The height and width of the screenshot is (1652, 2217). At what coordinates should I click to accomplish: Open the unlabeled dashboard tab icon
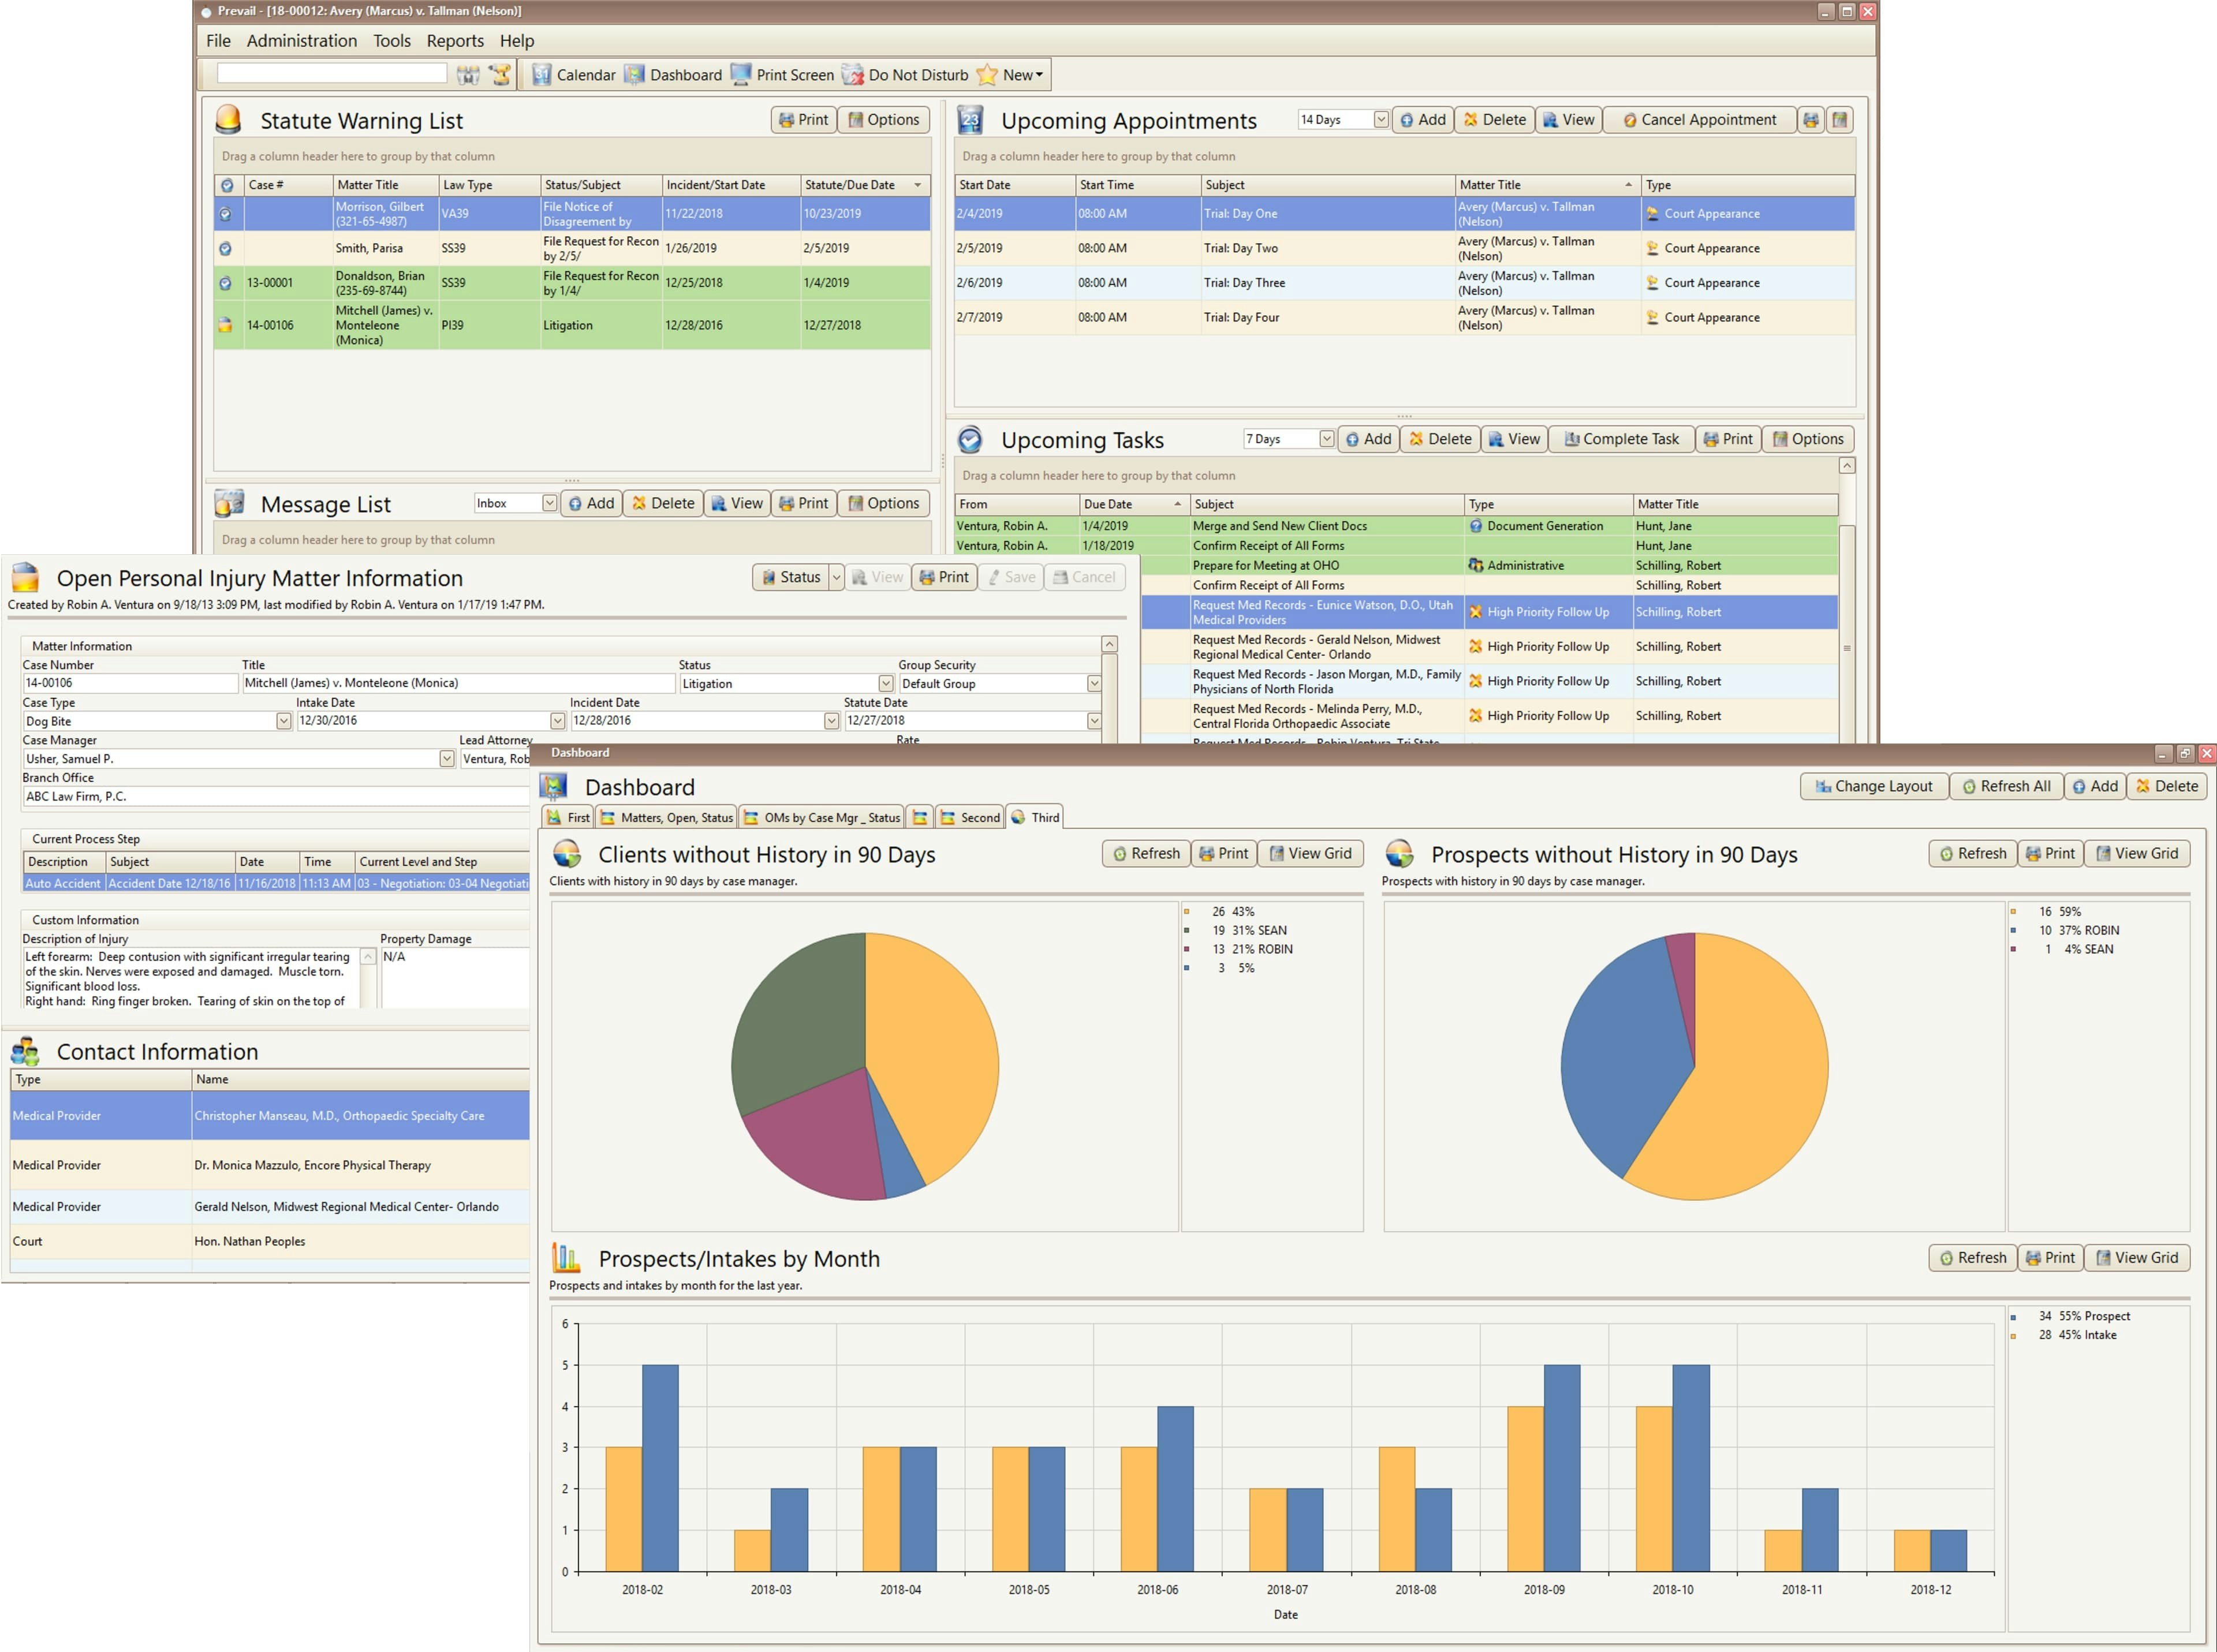(920, 817)
